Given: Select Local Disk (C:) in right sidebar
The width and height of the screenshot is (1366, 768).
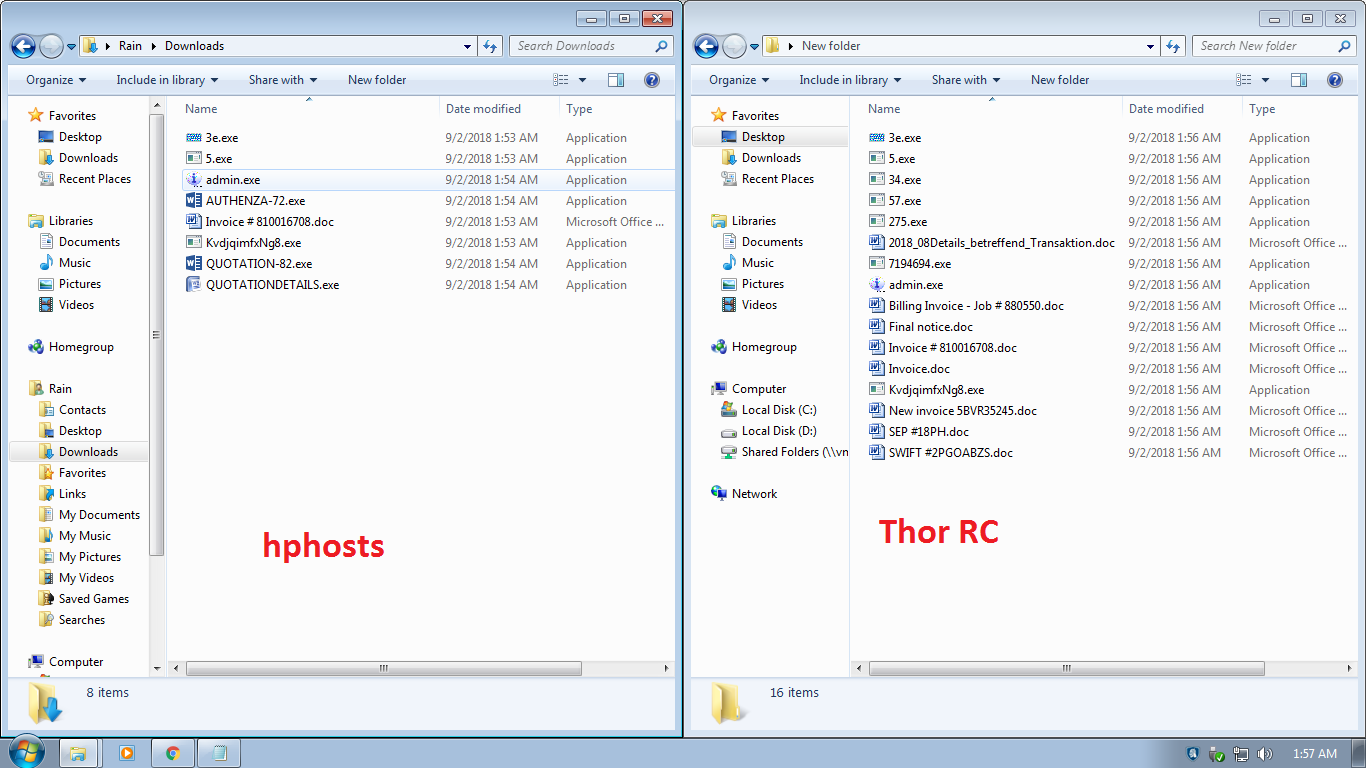Looking at the screenshot, I should coord(768,410).
